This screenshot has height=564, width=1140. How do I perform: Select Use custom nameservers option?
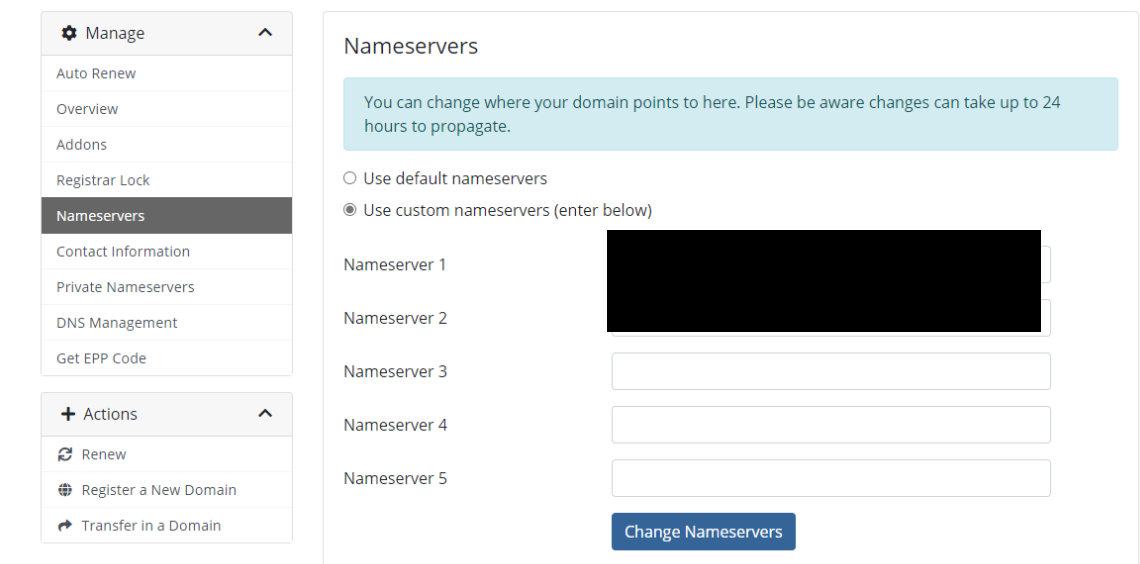[x=350, y=210]
